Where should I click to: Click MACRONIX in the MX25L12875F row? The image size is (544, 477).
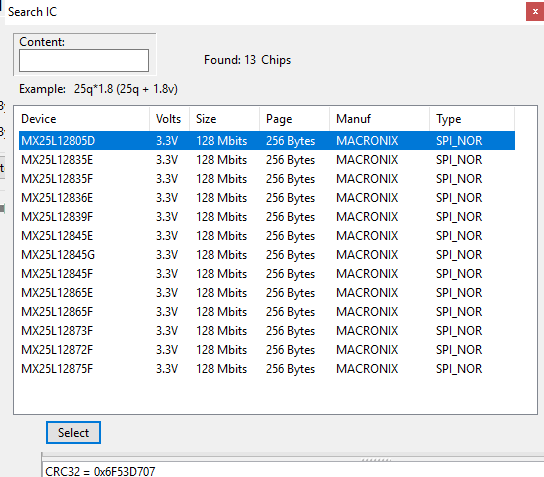click(x=367, y=369)
